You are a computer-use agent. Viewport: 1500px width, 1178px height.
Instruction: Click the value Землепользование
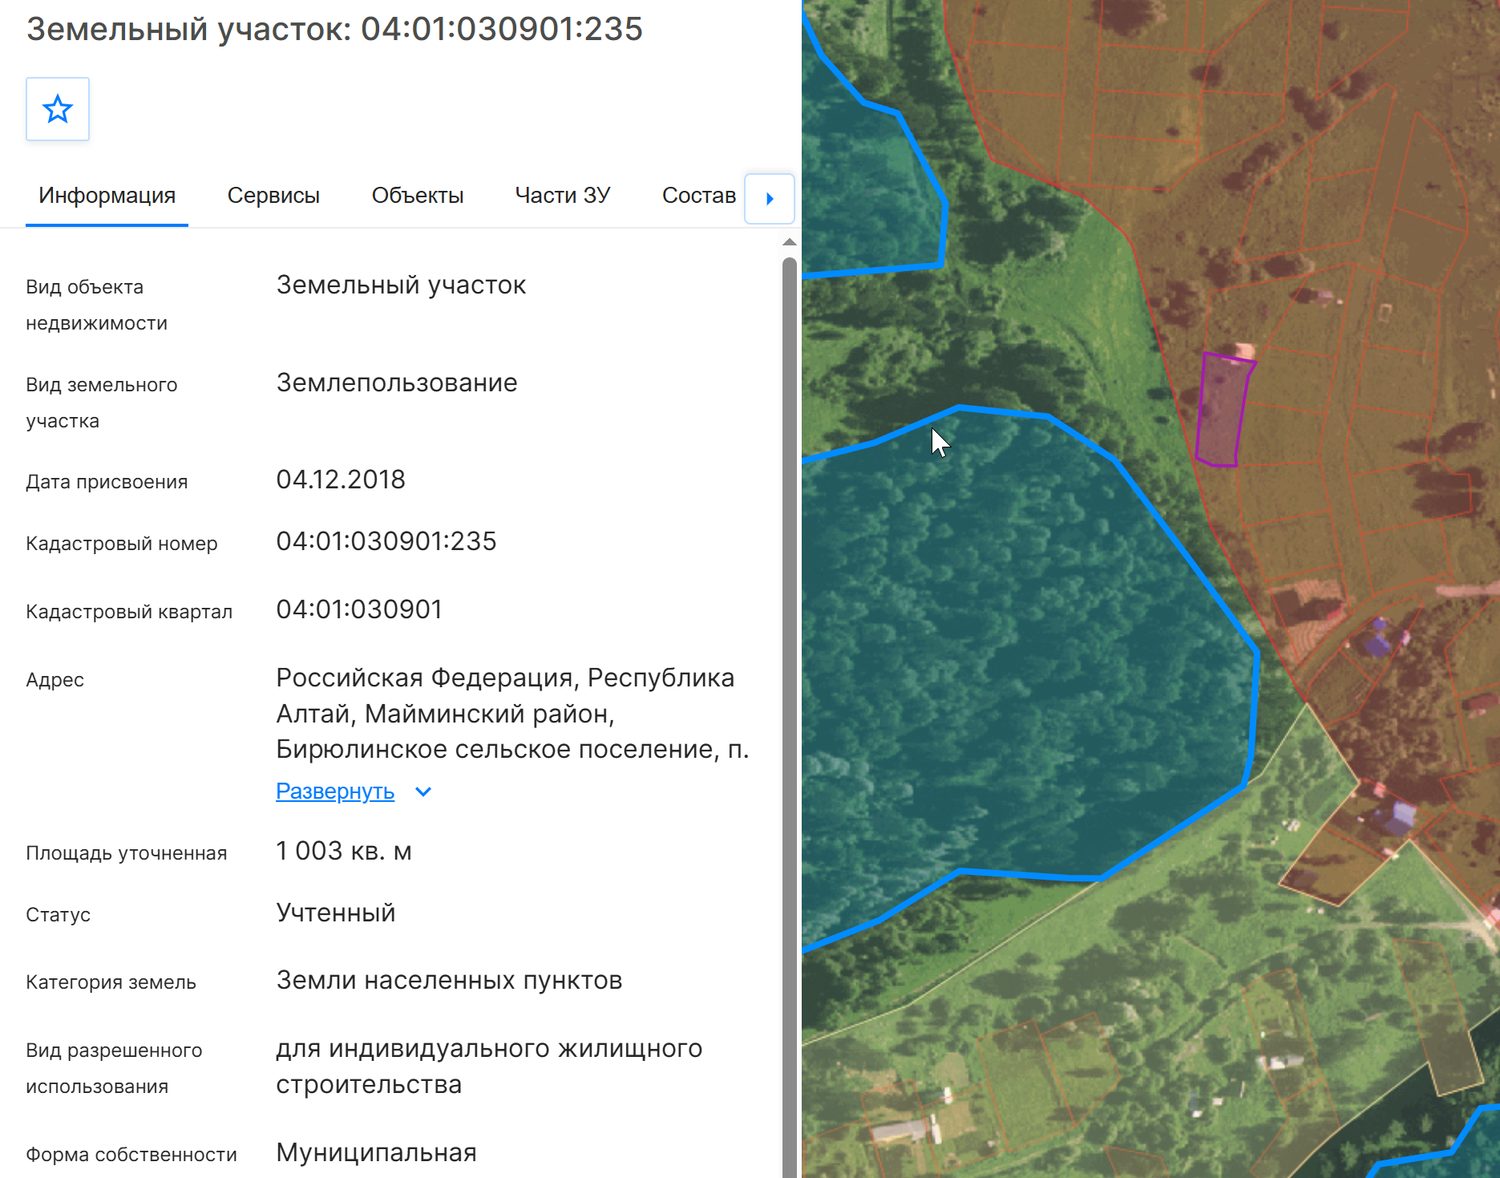397,383
